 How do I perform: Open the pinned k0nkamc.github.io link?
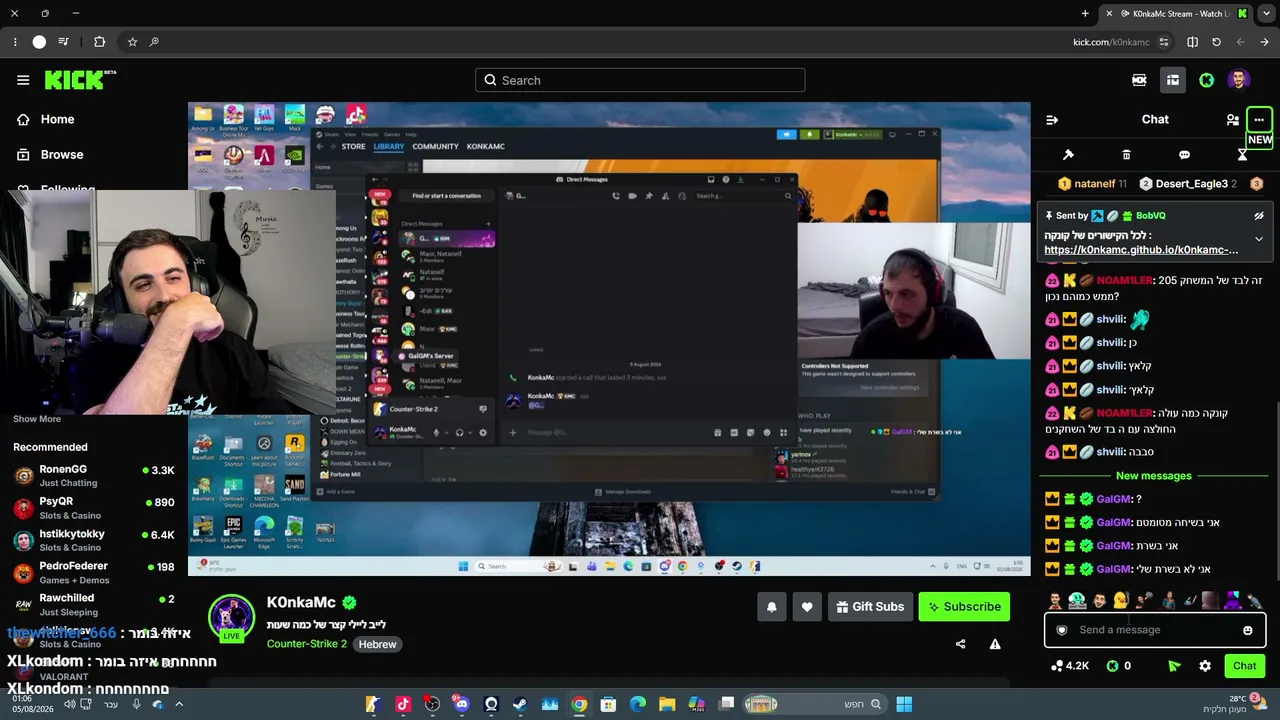point(1141,250)
